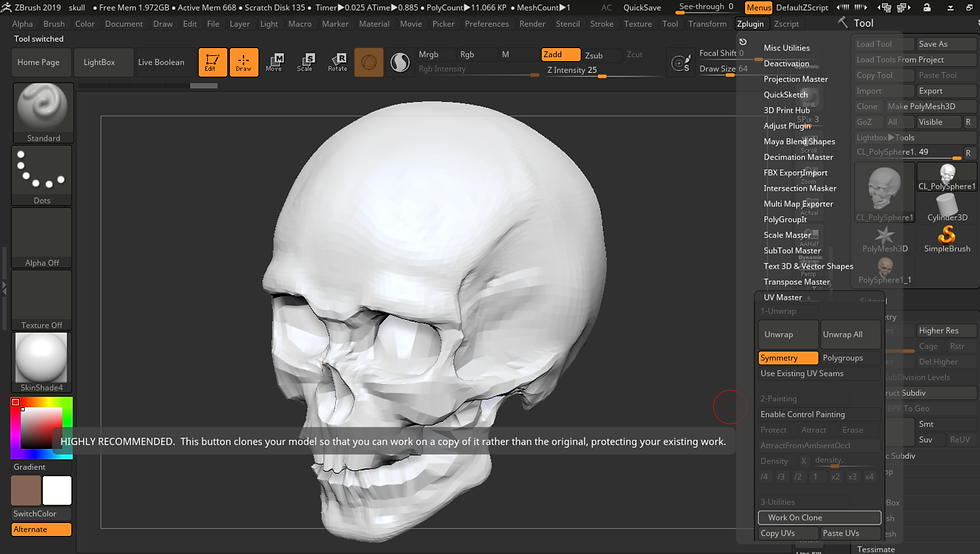The width and height of the screenshot is (980, 554).
Task: Expand SubTool Master section
Action: click(x=792, y=251)
